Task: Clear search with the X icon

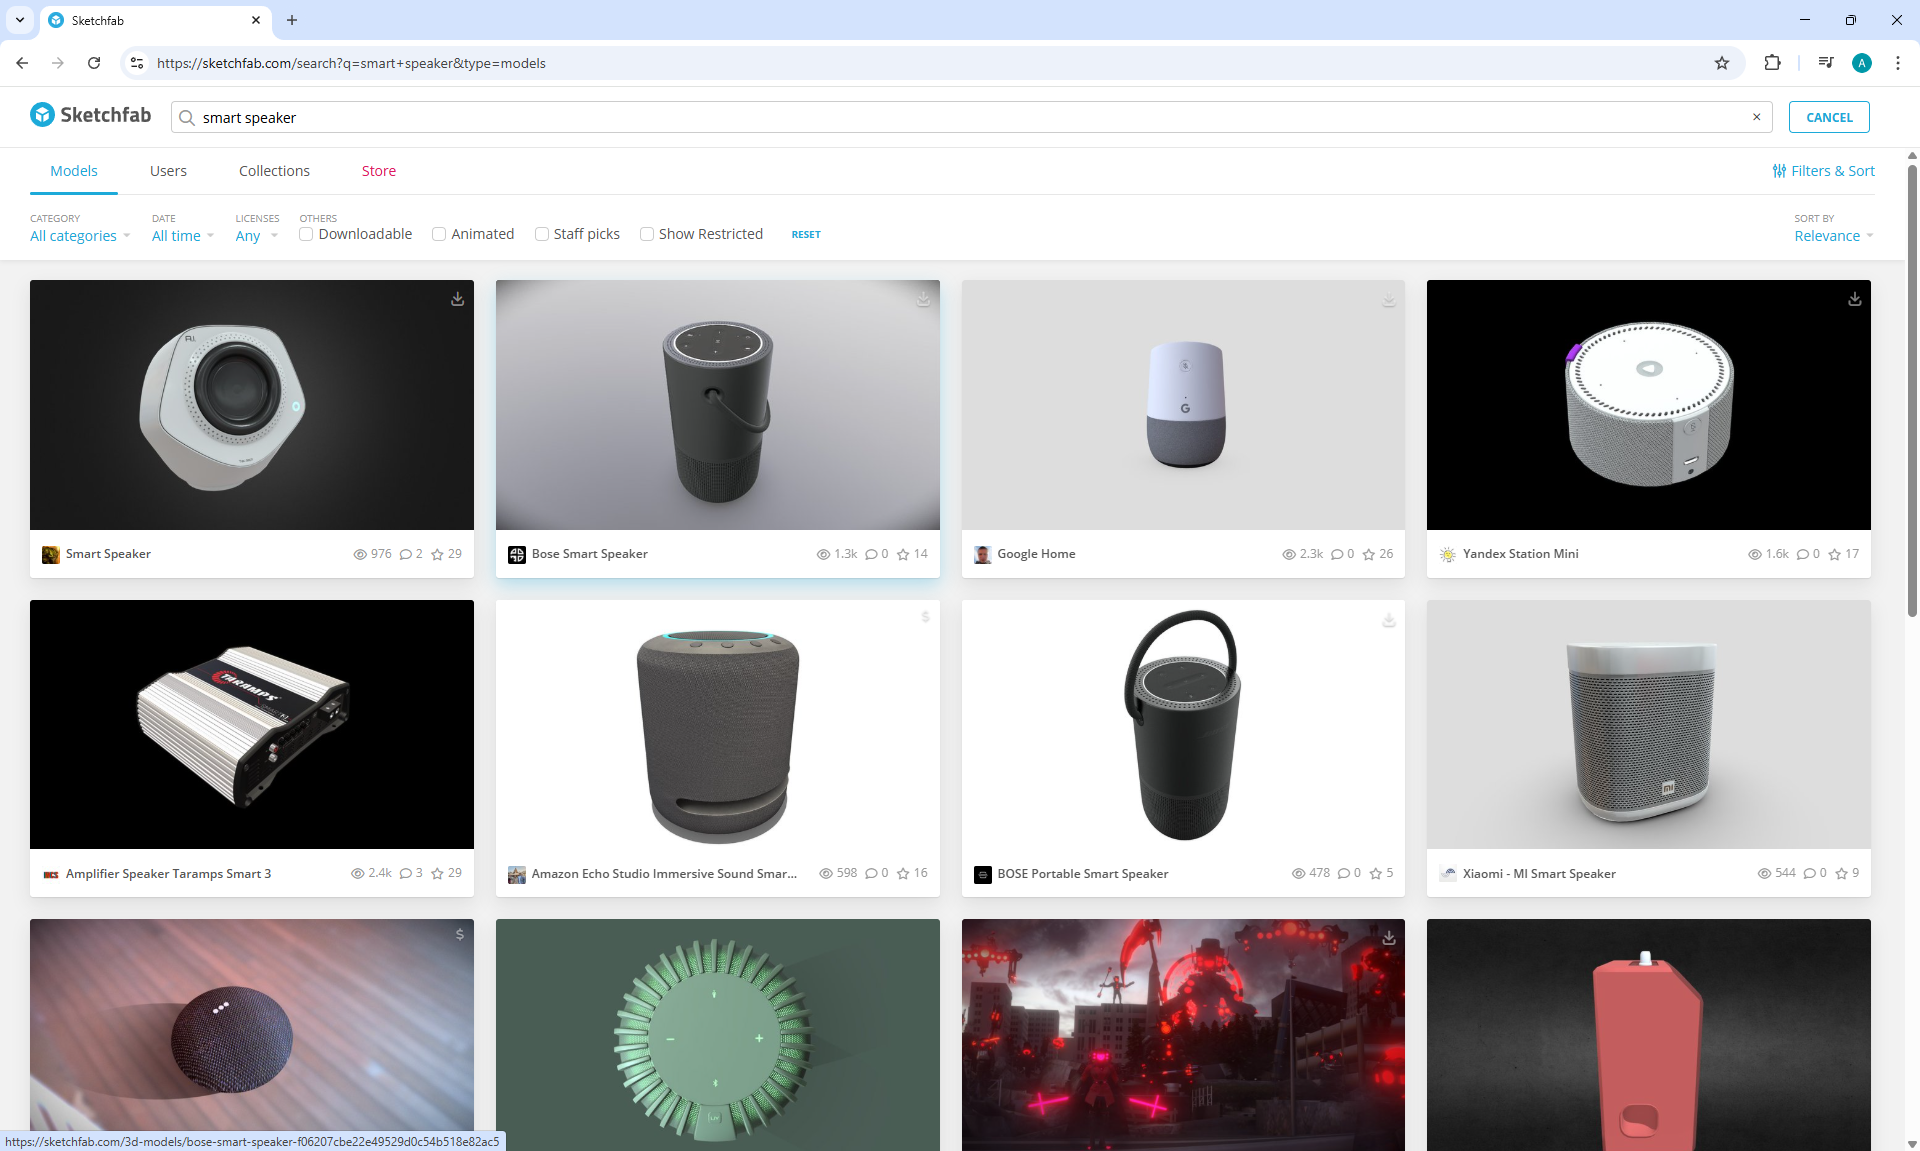Action: 1756,117
